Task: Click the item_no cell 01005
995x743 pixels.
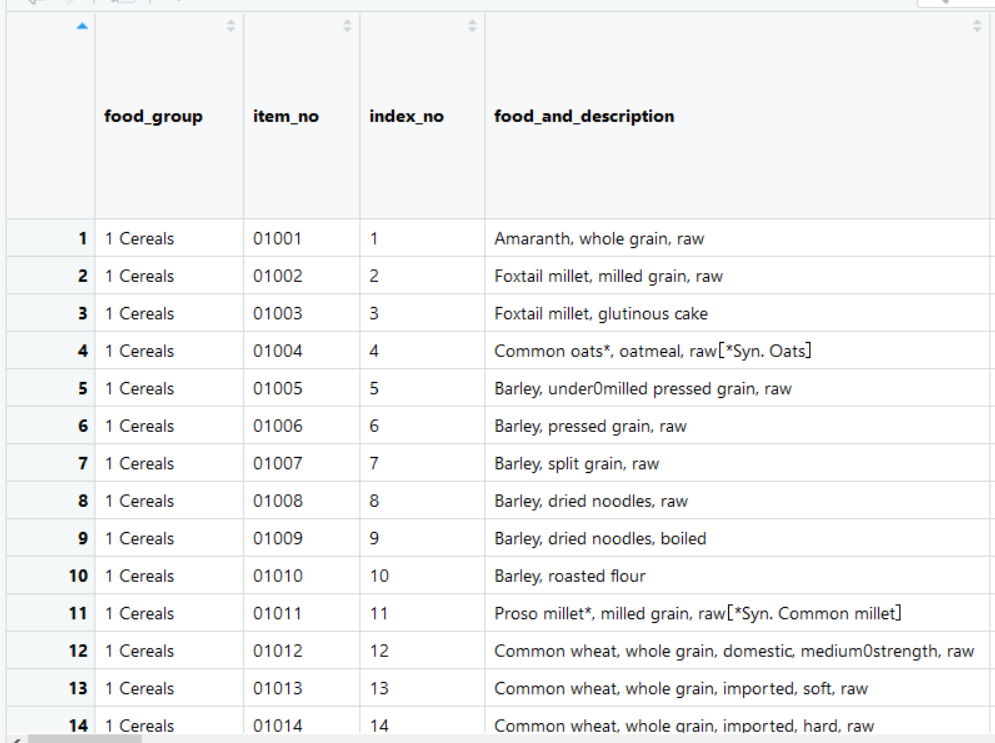Action: 277,388
